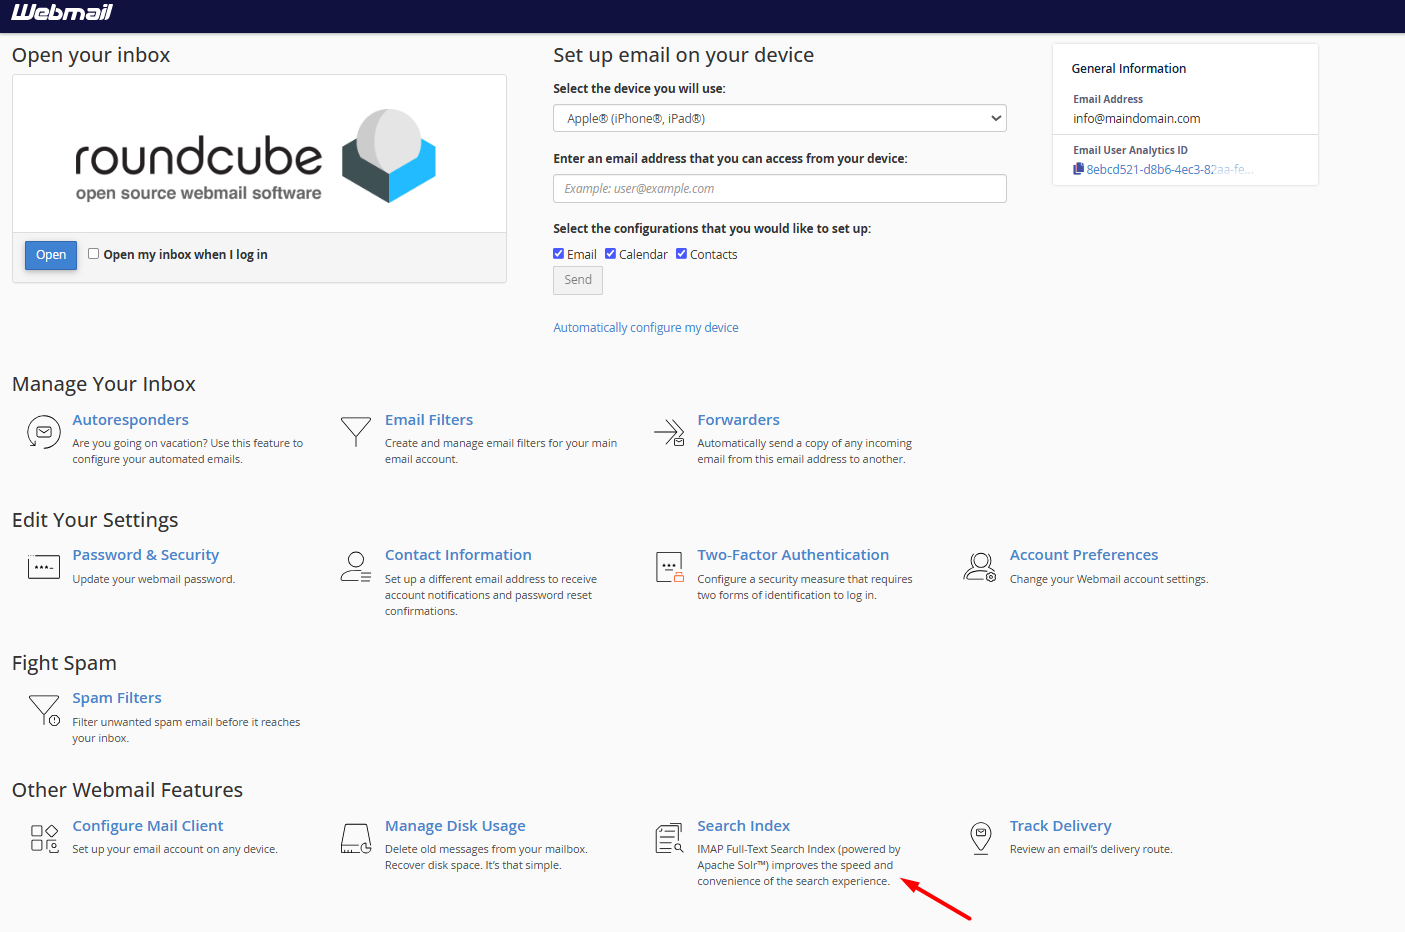Open Automatically configure my device link
Viewport: 1405px width, 932px height.
point(646,327)
